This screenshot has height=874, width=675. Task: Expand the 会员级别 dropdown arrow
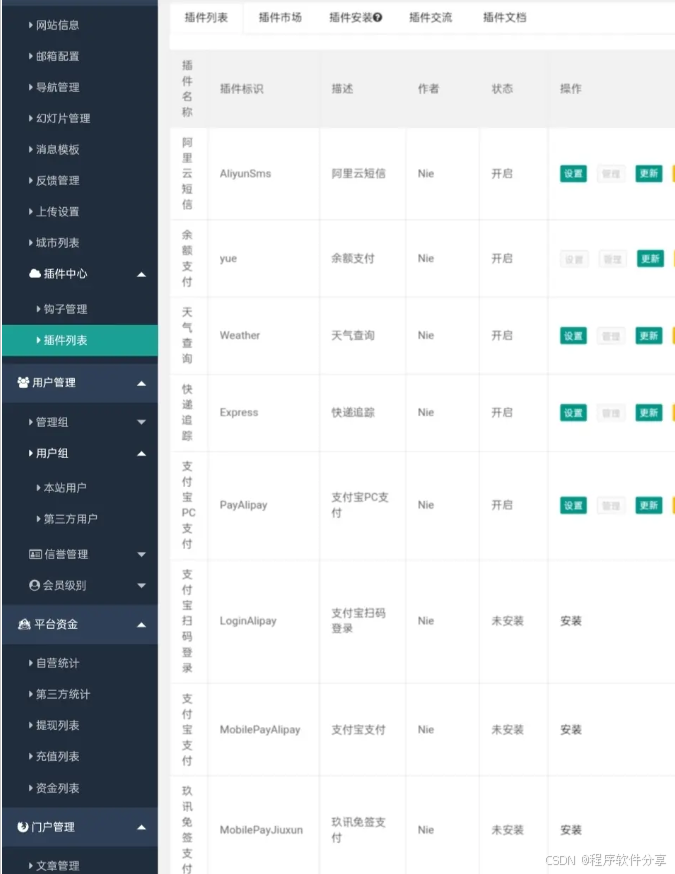click(x=141, y=585)
